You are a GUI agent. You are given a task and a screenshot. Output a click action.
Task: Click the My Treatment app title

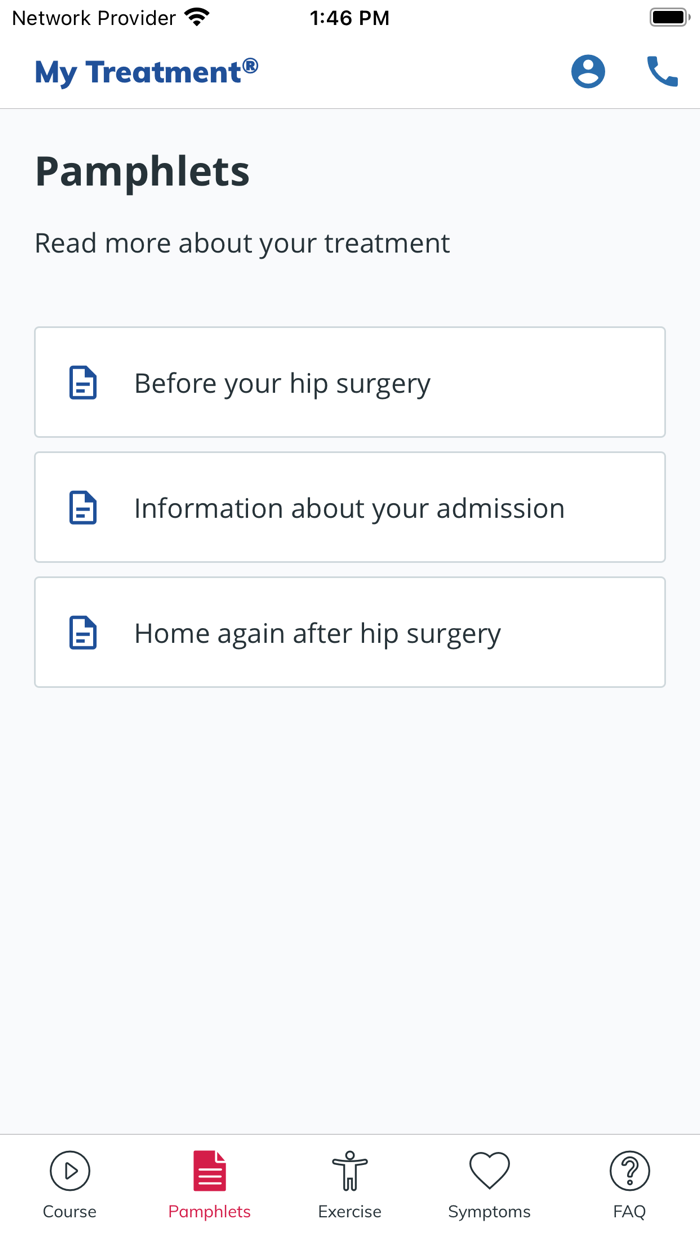click(145, 71)
